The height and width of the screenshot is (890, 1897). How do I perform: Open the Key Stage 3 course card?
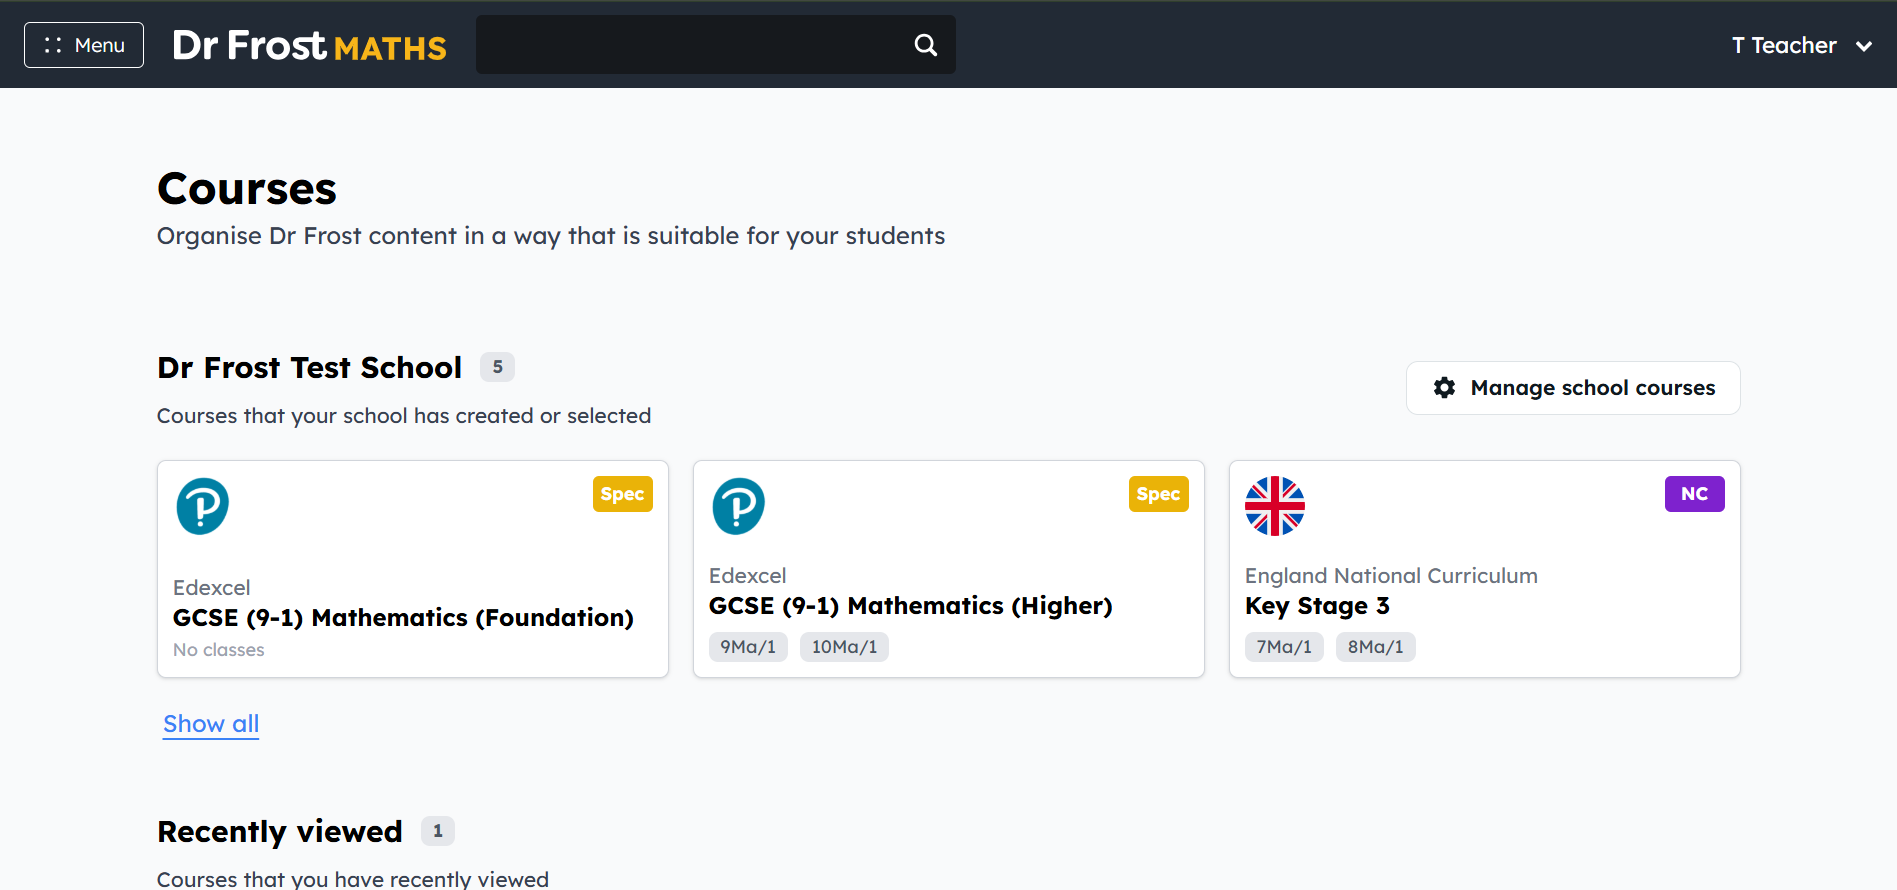click(x=1485, y=569)
